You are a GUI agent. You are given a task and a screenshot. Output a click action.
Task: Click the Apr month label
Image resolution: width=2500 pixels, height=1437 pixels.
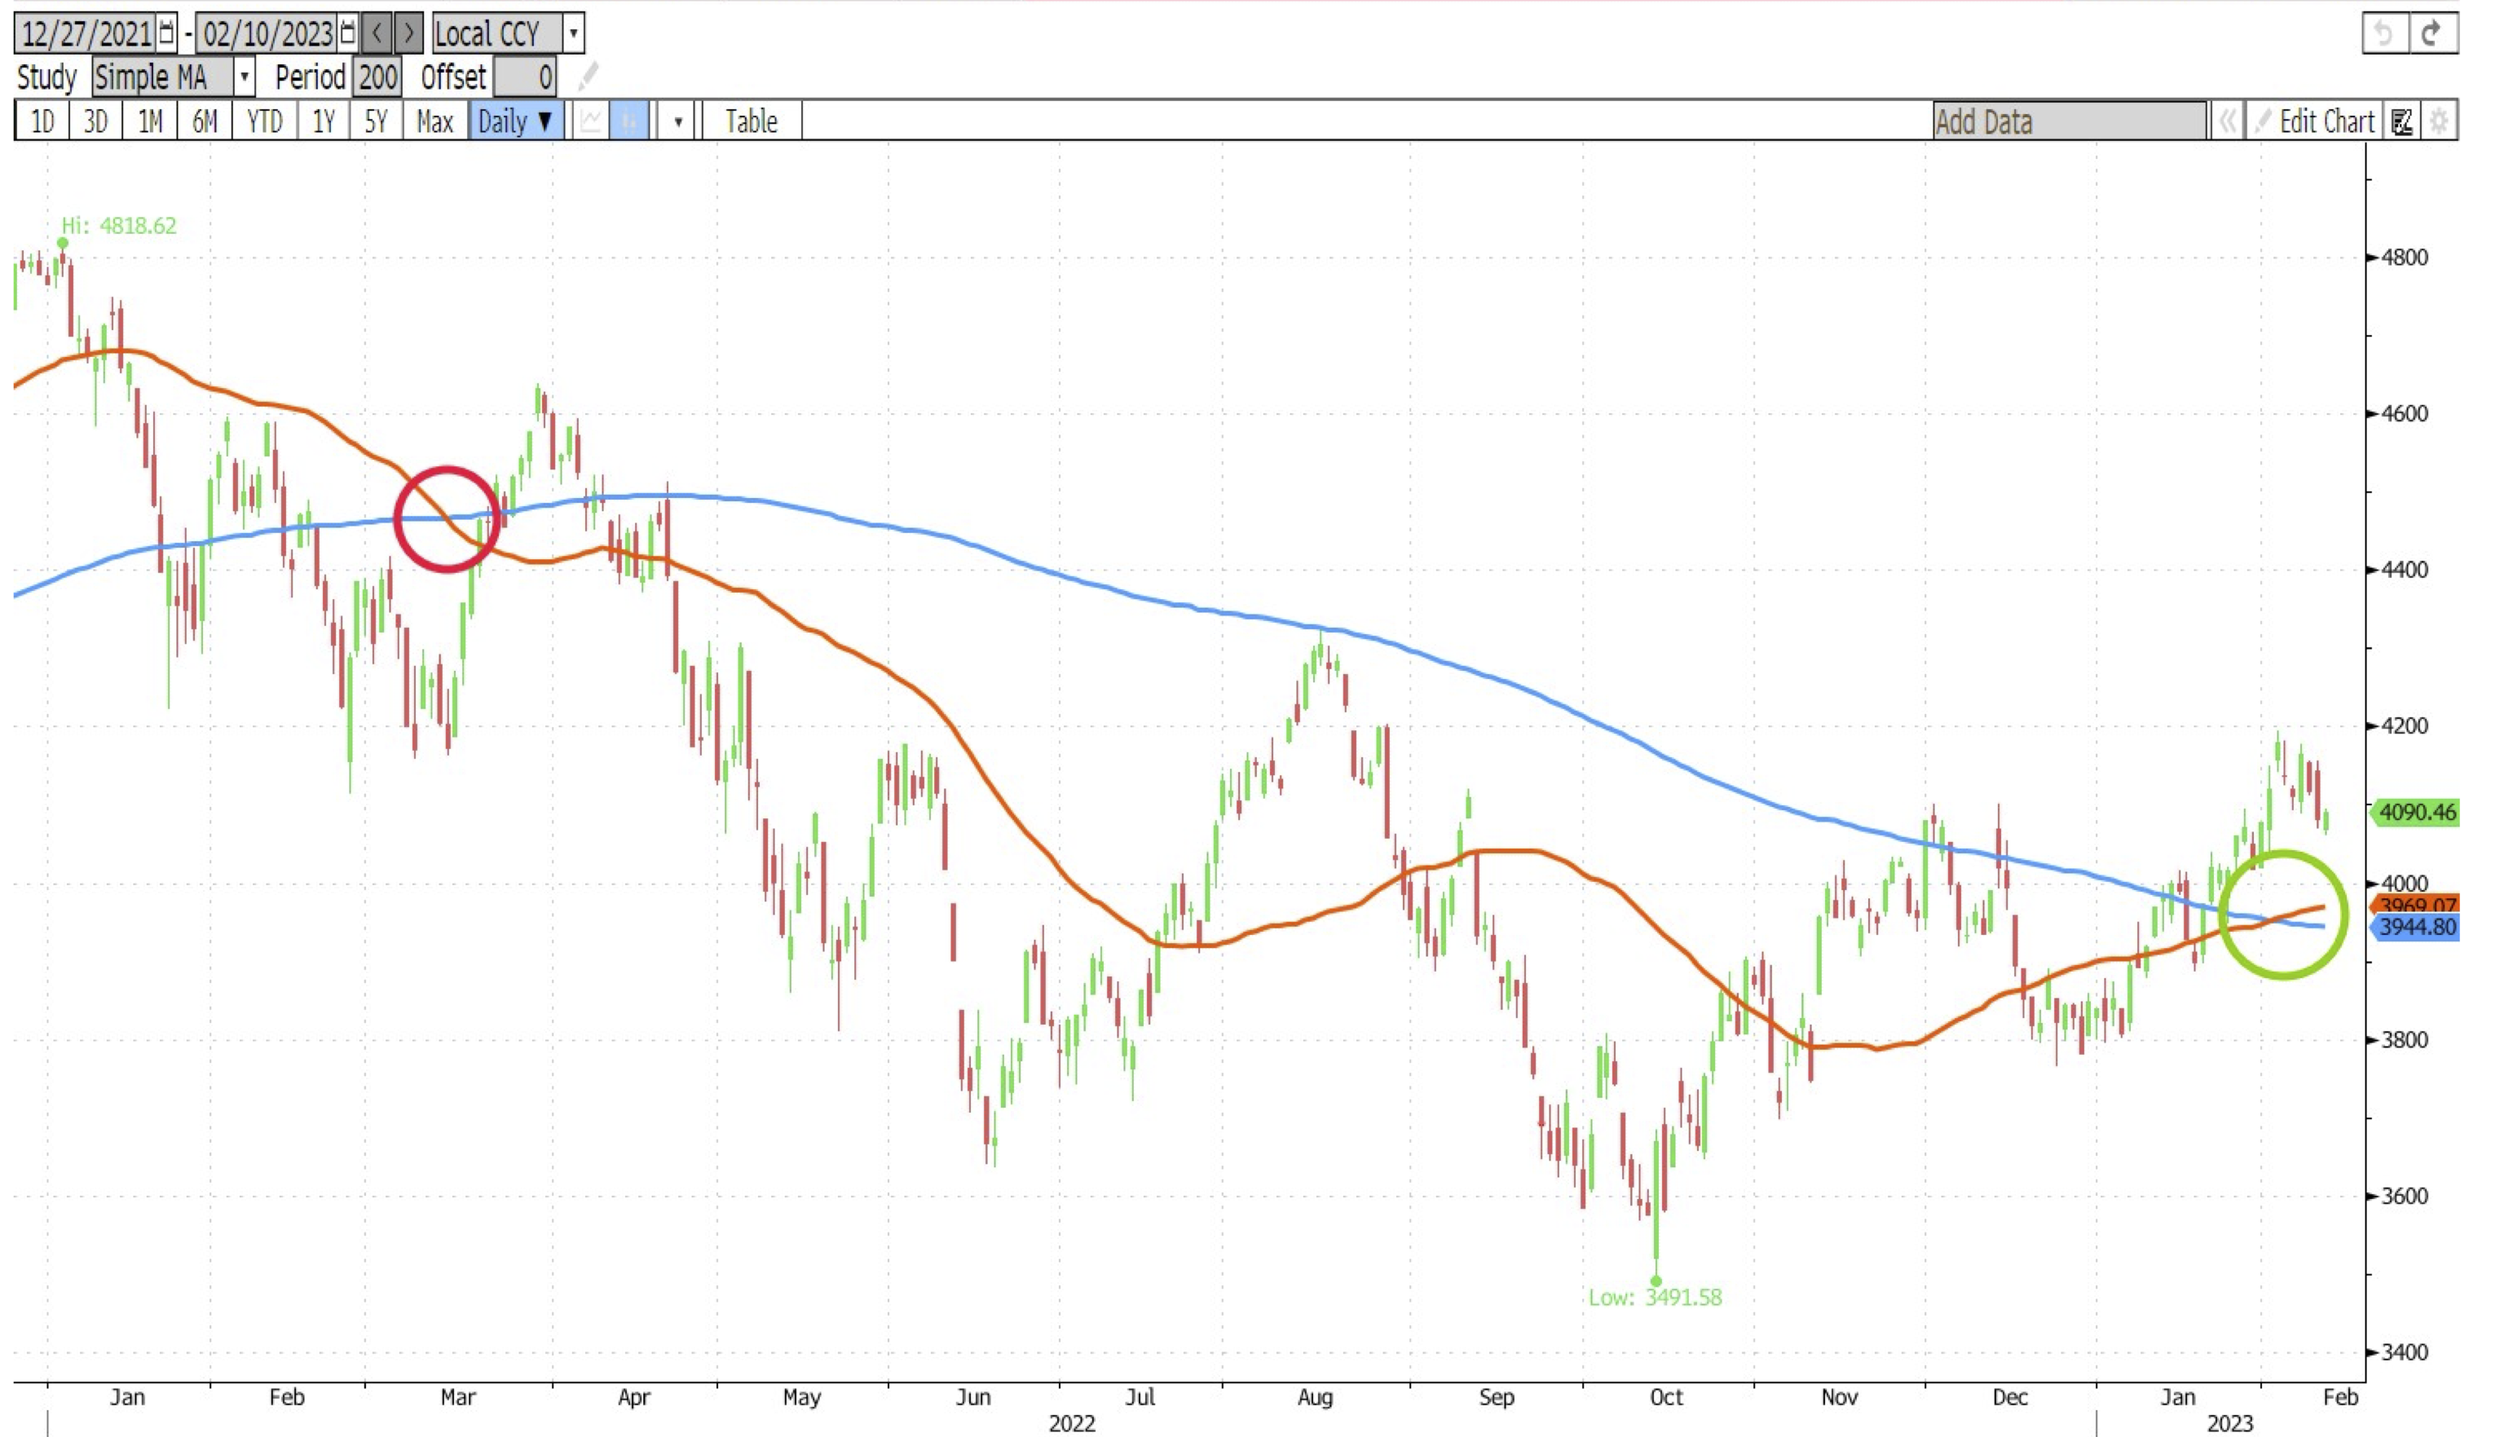634,1396
